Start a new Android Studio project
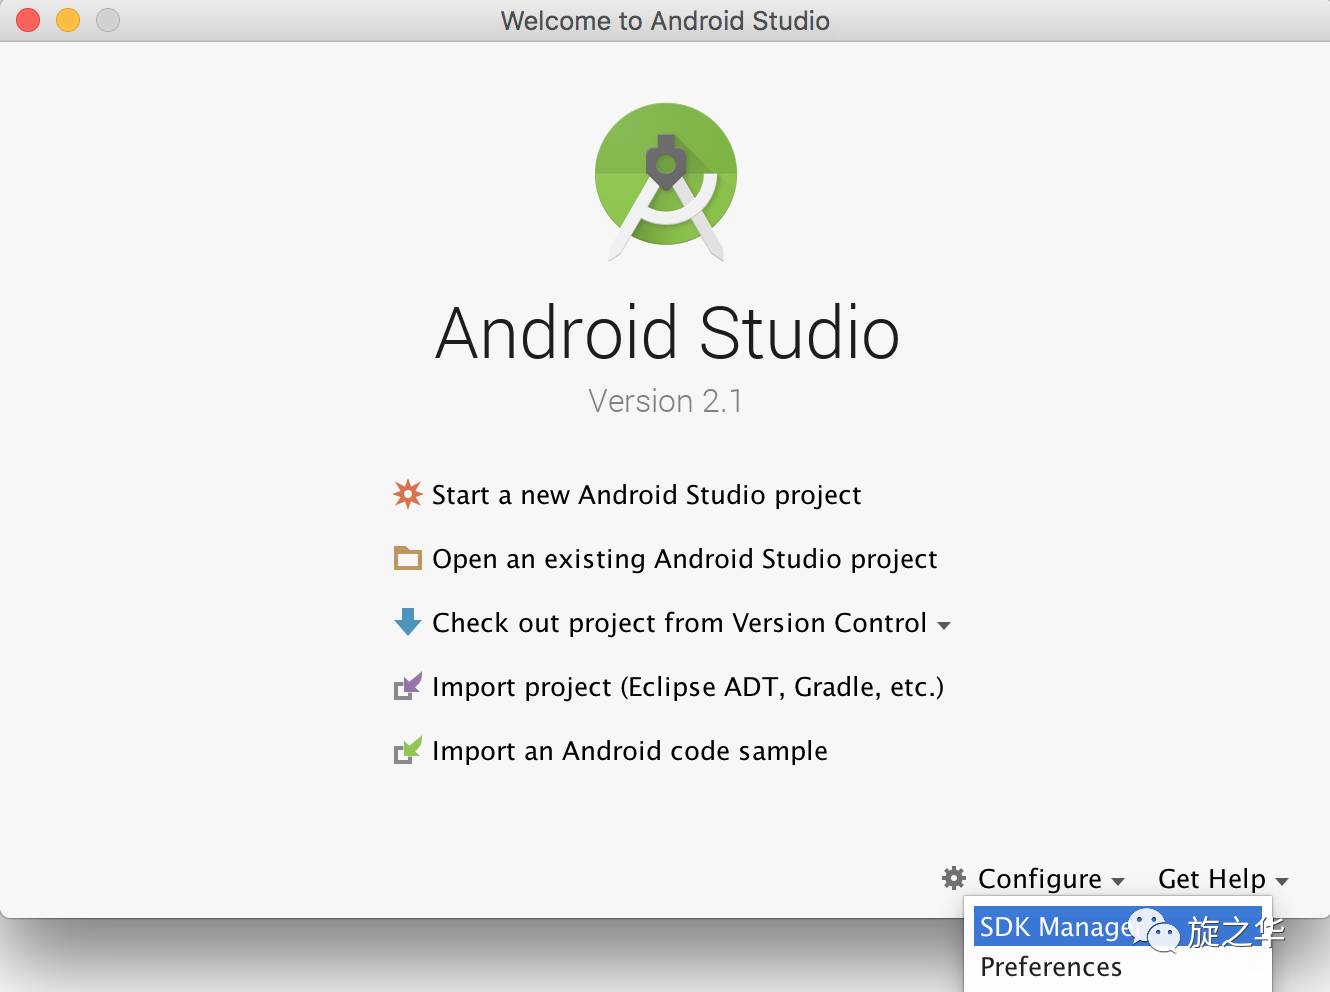Screen dimensions: 1330x992 (646, 495)
